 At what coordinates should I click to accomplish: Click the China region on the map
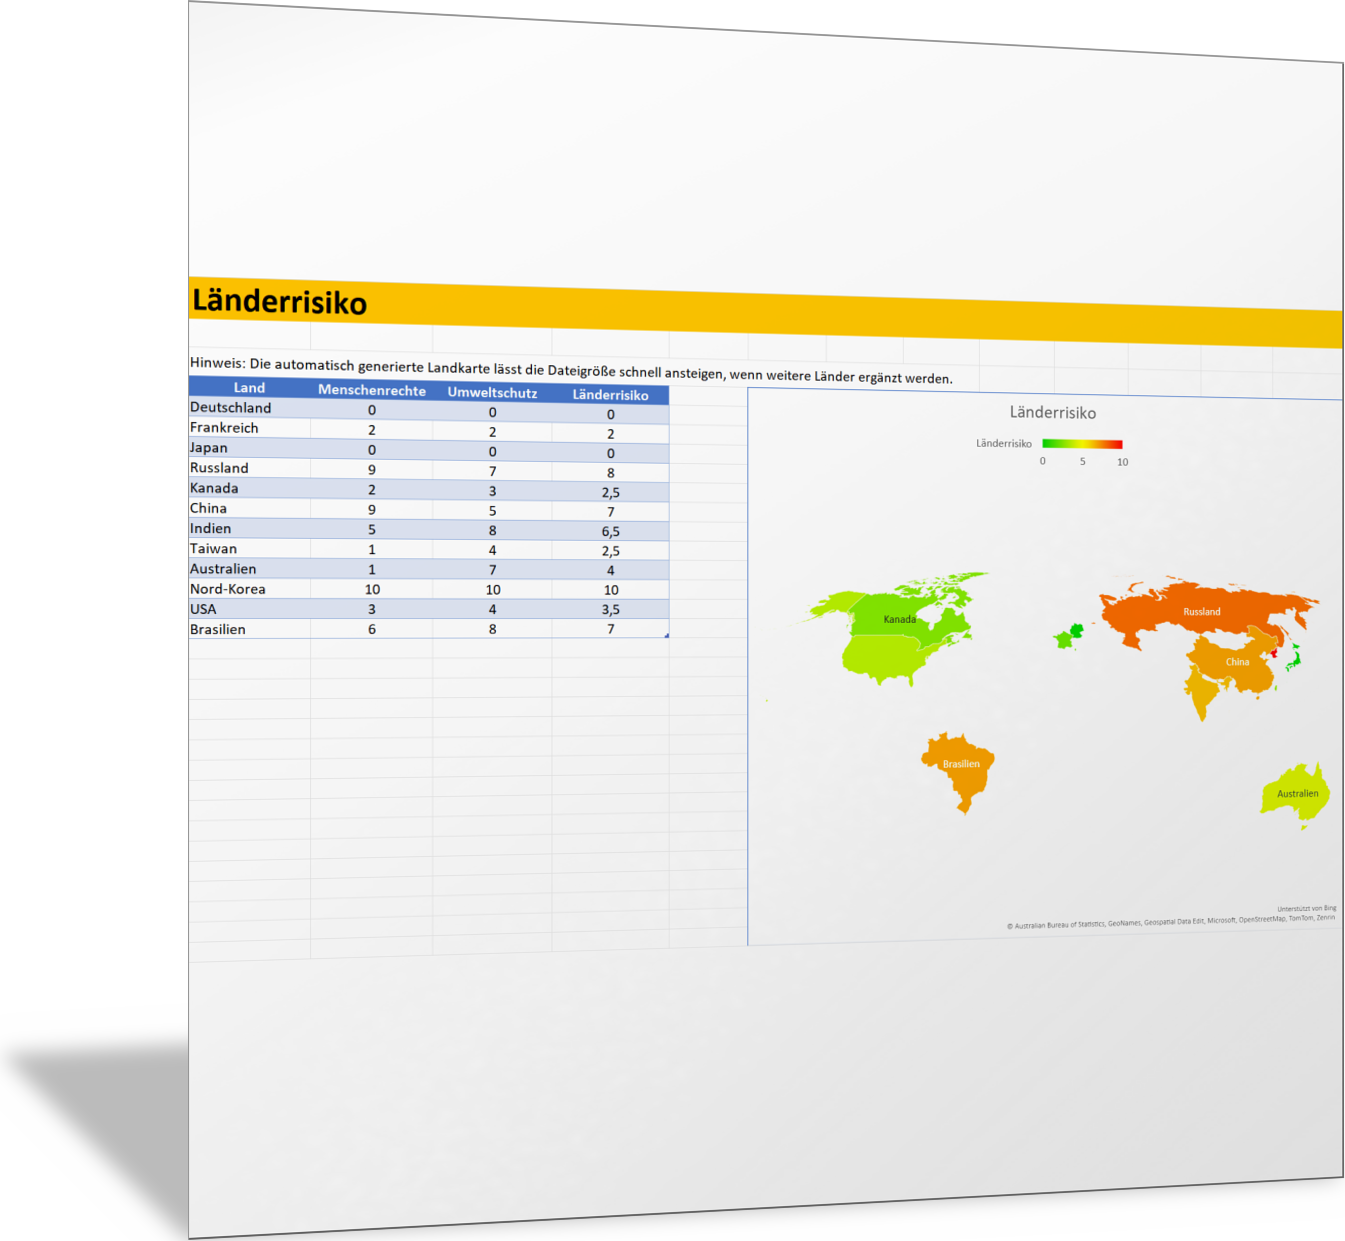tap(1237, 662)
